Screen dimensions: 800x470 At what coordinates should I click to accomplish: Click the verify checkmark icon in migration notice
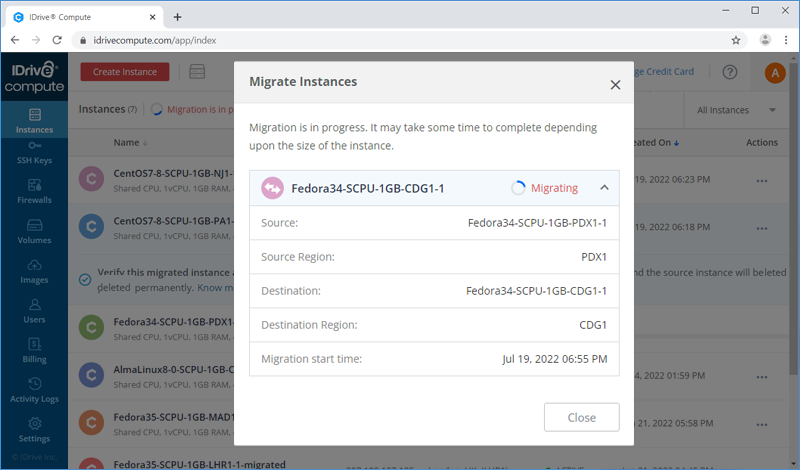pos(85,280)
